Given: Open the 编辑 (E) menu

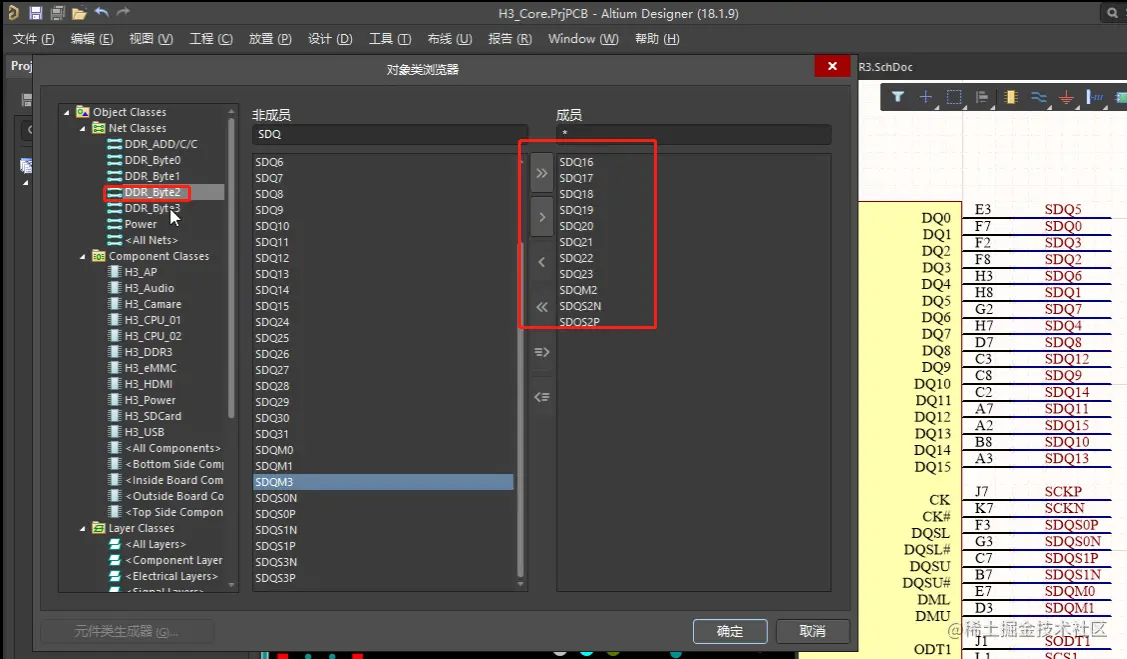Looking at the screenshot, I should pyautogui.click(x=92, y=39).
